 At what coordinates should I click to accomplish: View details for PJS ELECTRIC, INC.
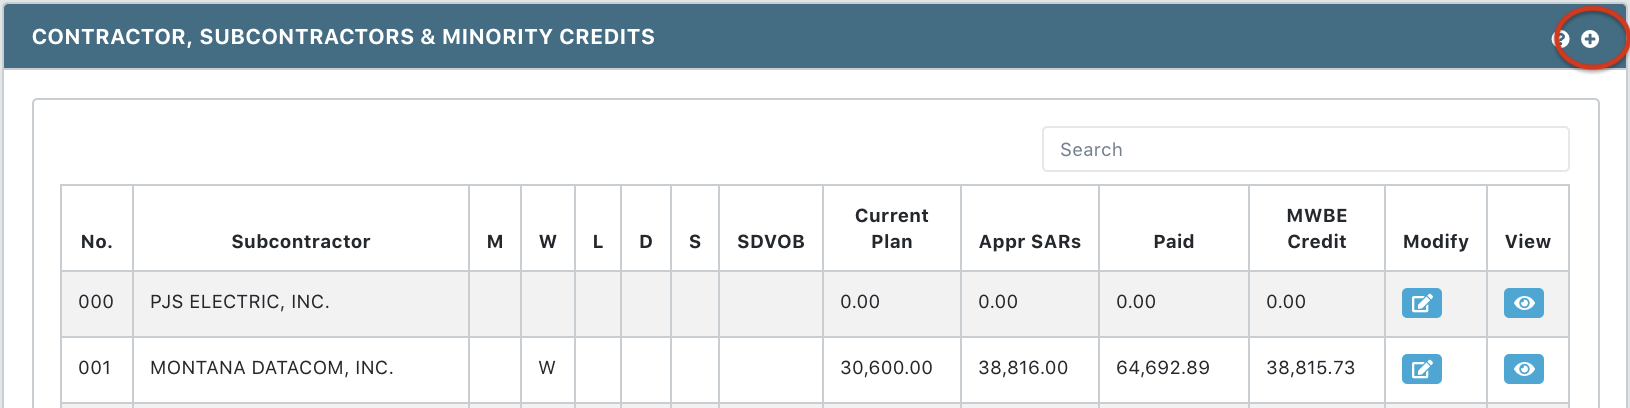point(1523,303)
